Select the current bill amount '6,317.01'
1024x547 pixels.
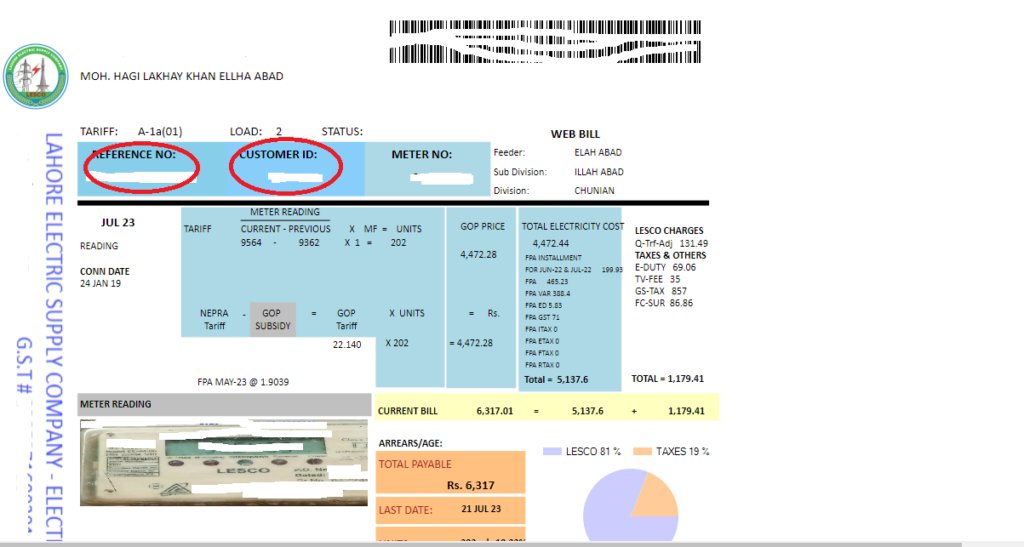(x=495, y=411)
